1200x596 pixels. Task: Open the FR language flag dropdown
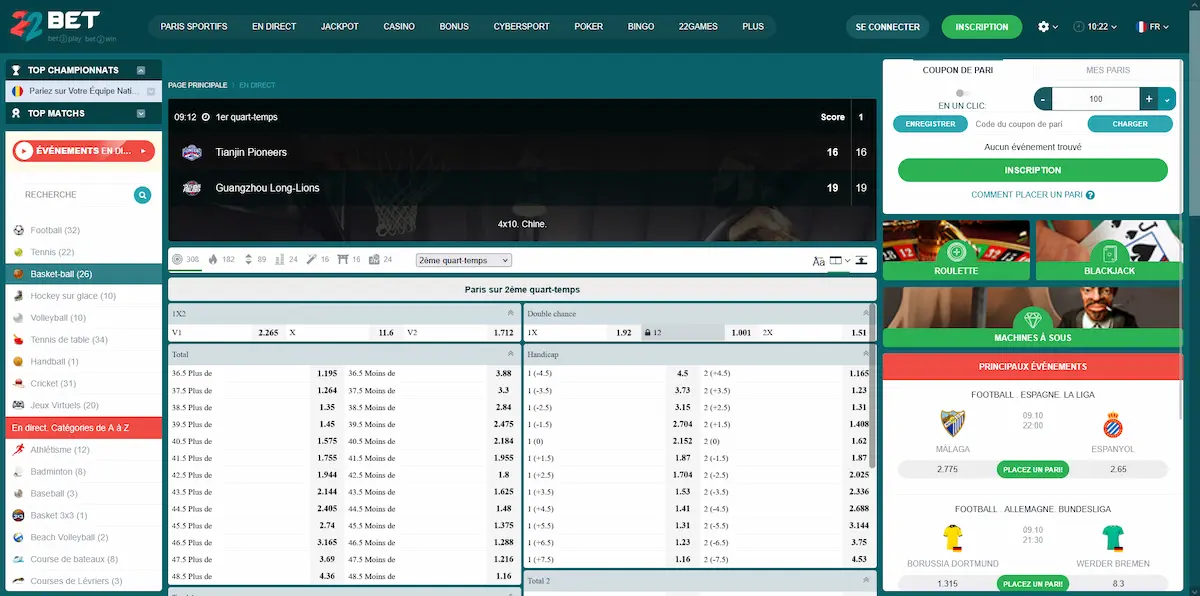[1152, 27]
